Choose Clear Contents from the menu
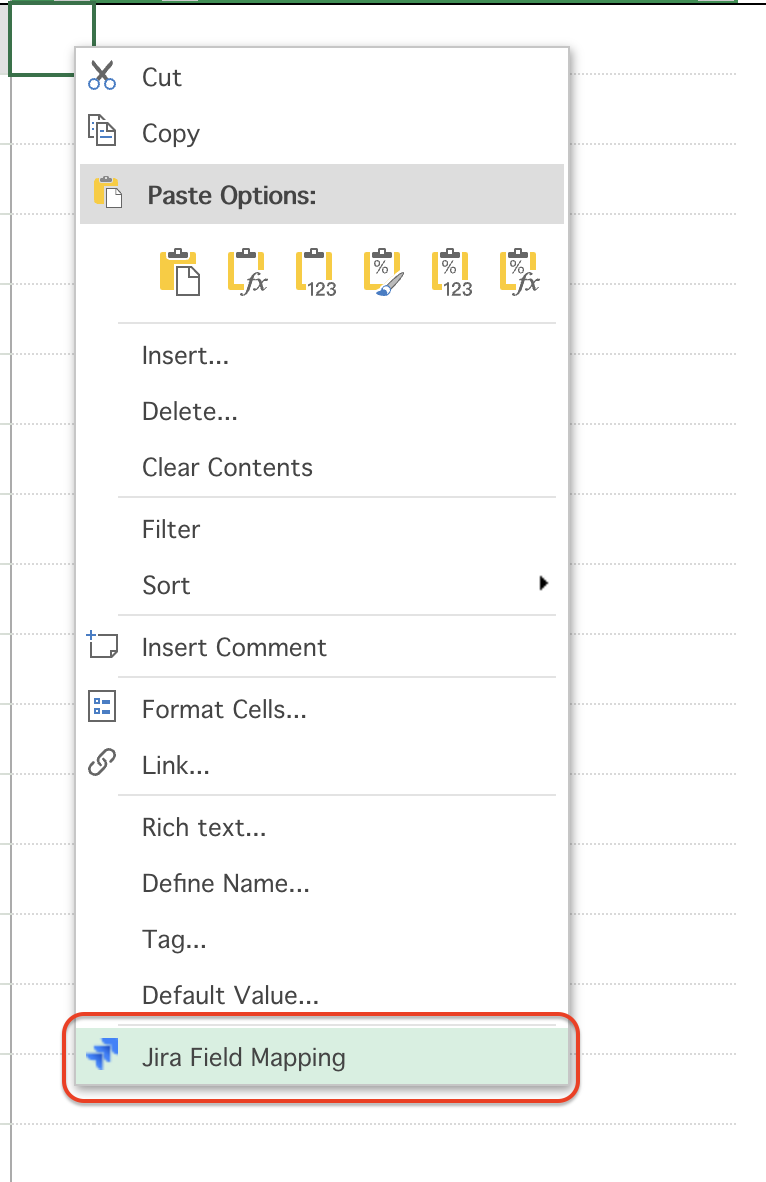This screenshot has height=1182, width=766. click(226, 467)
